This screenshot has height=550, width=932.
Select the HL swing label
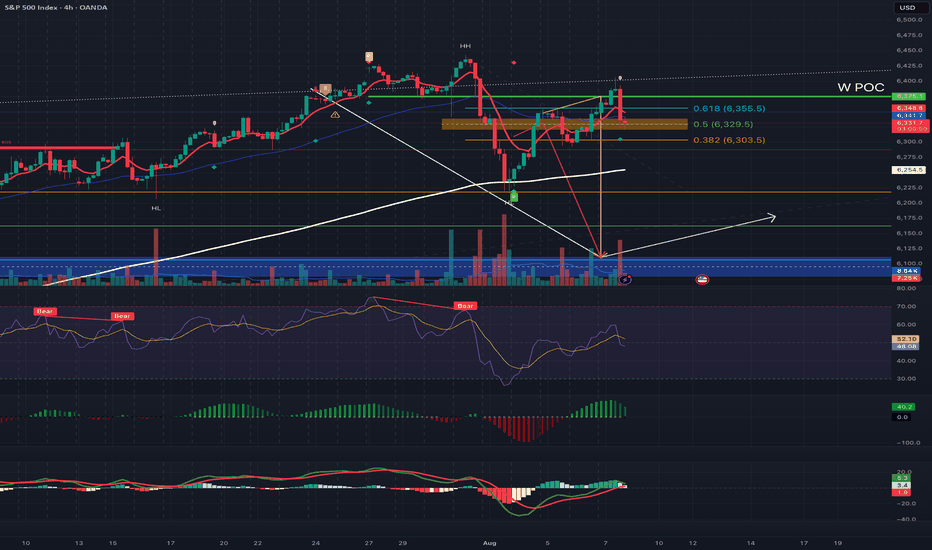(156, 208)
